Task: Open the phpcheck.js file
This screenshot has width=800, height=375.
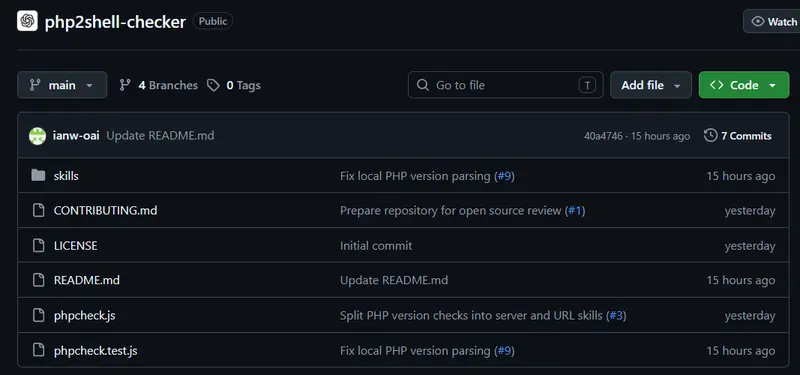Action: [85, 316]
